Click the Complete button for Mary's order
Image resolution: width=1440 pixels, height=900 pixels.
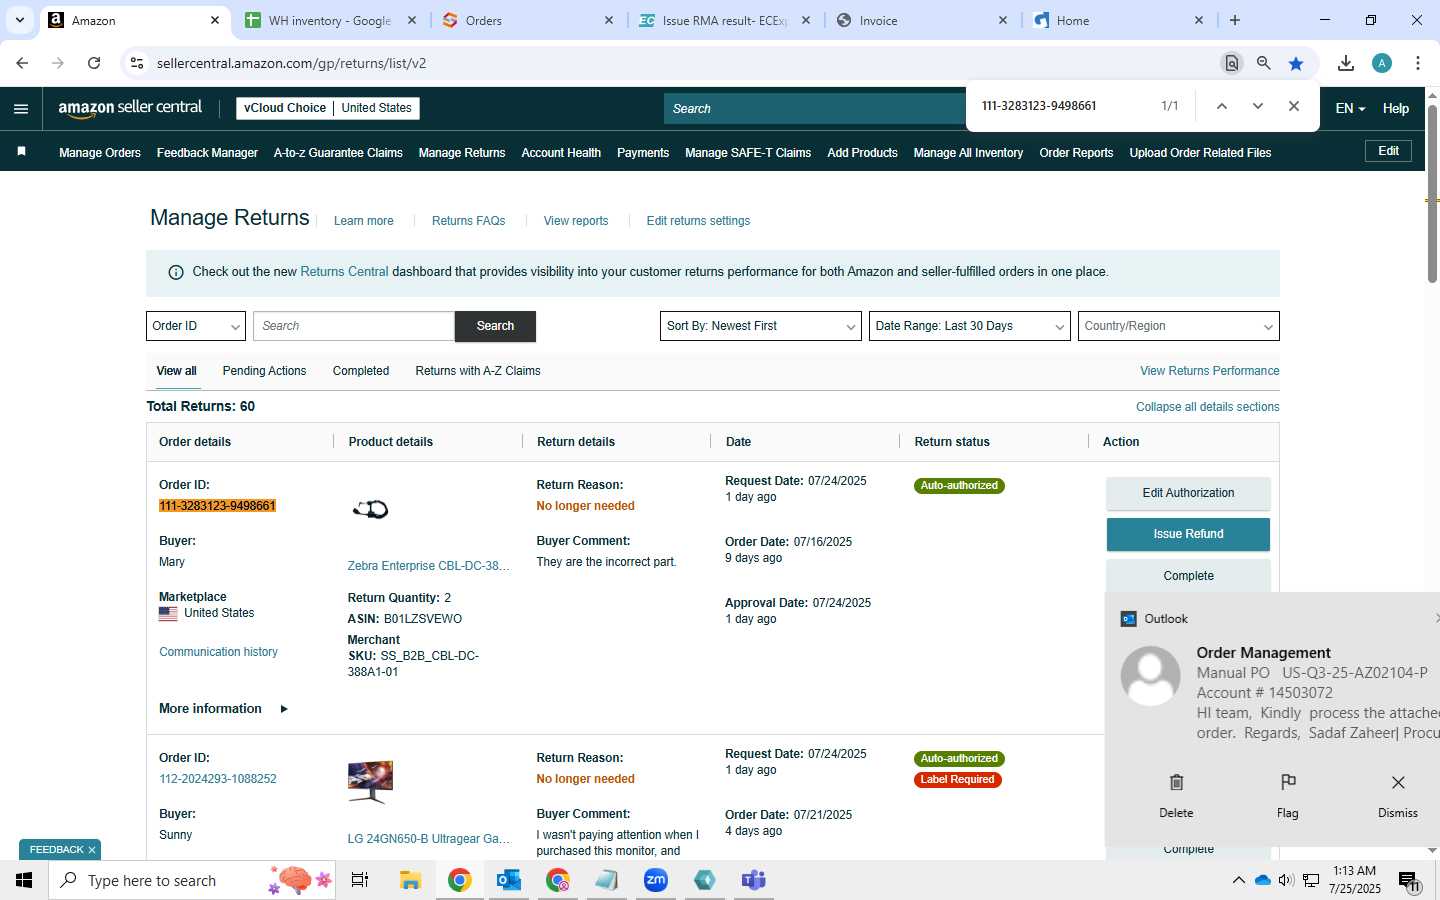tap(1188, 576)
